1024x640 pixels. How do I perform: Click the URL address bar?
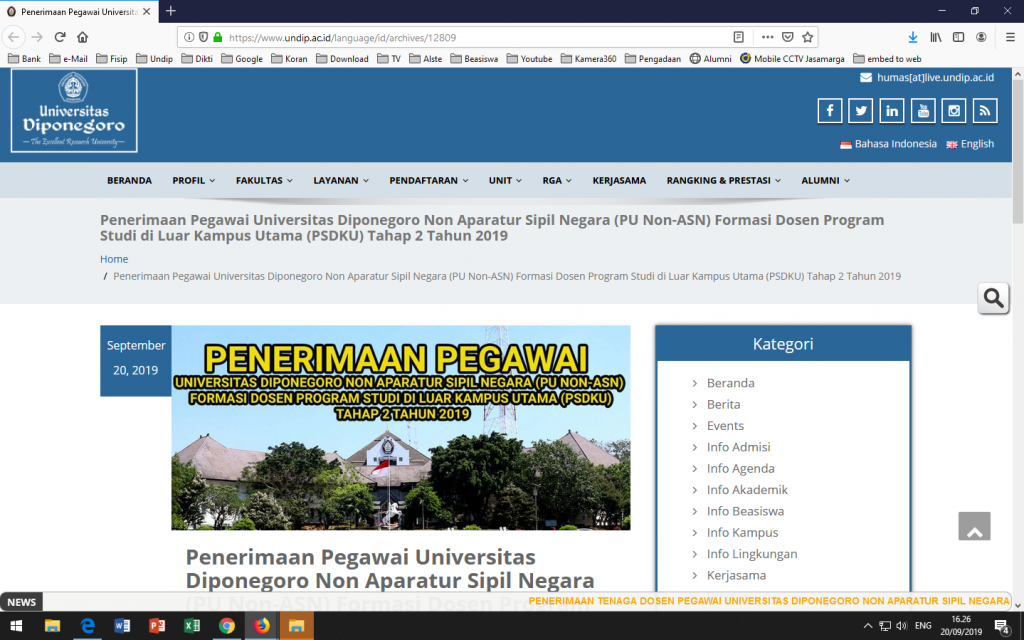(x=470, y=37)
